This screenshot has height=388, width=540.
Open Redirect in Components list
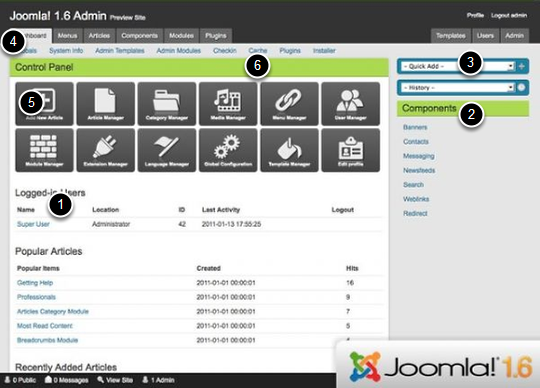coord(415,213)
